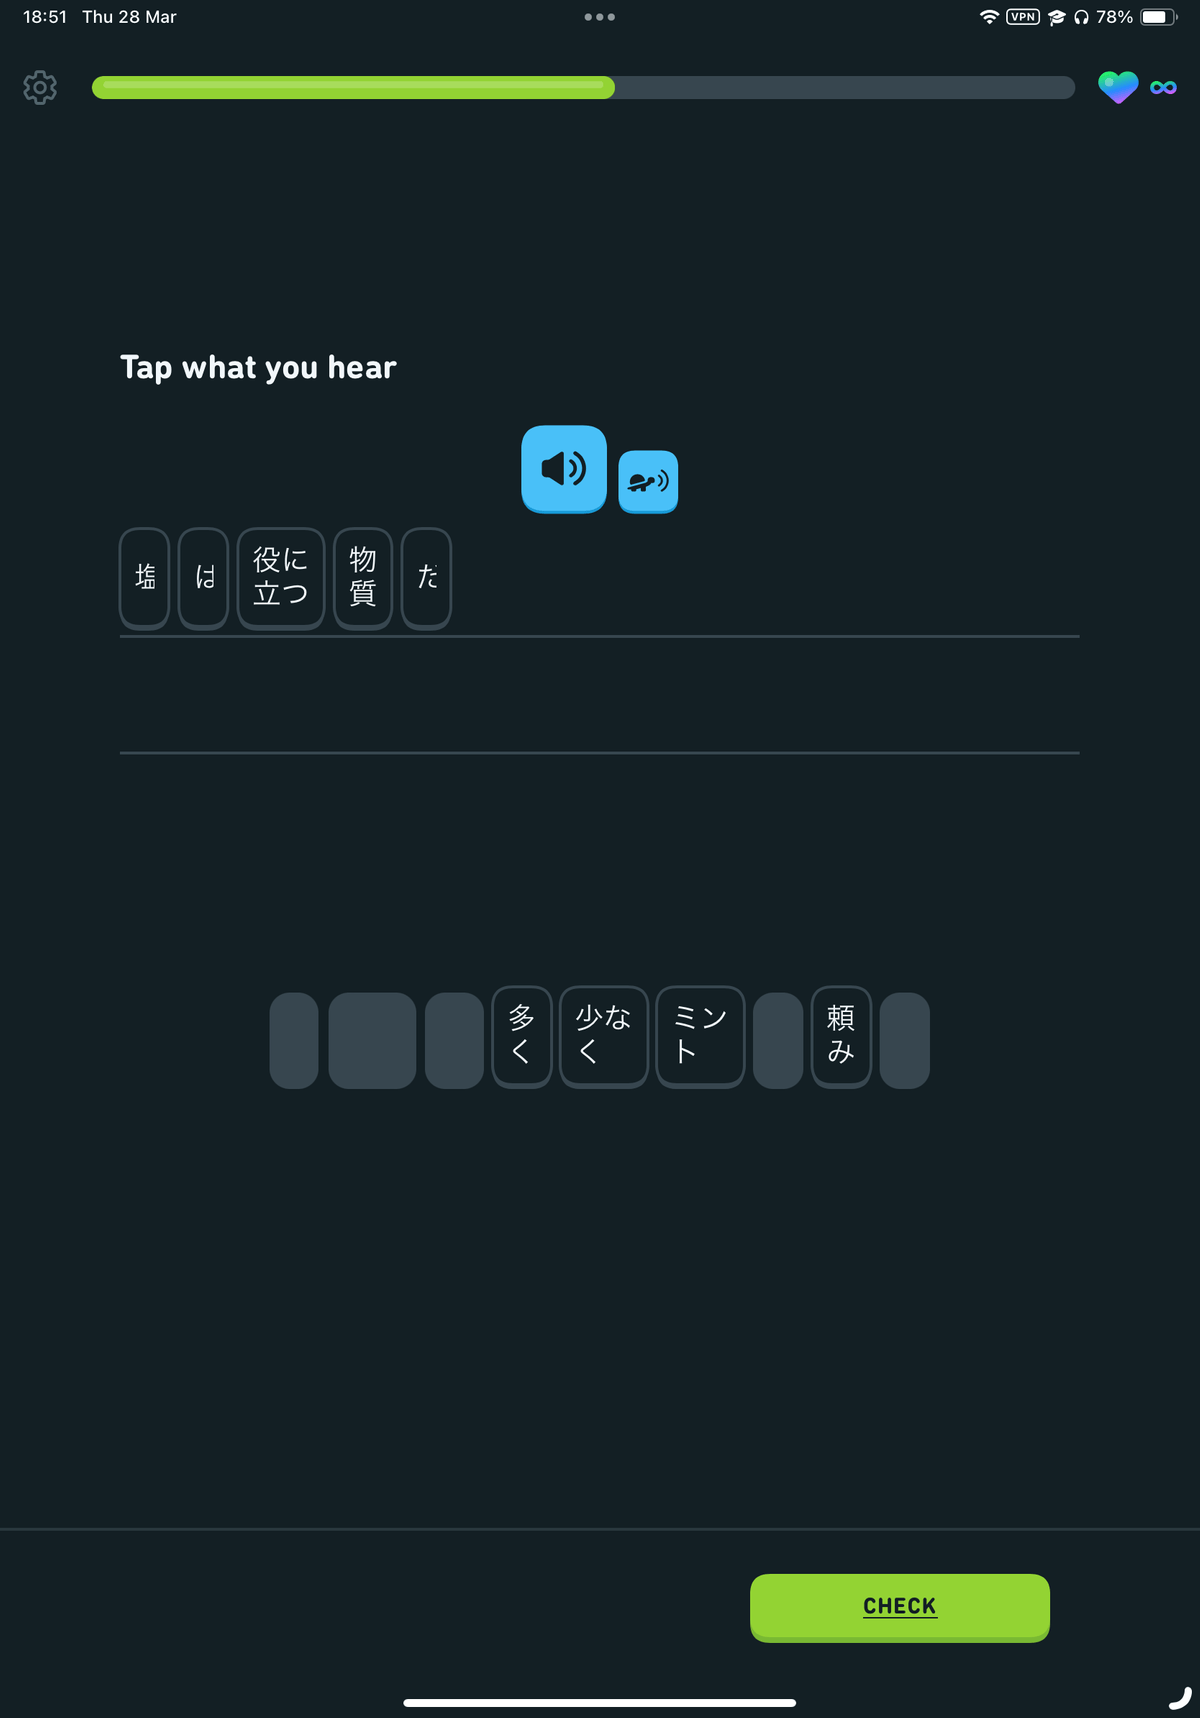Remove the 塩 tile from answer

pos(145,578)
